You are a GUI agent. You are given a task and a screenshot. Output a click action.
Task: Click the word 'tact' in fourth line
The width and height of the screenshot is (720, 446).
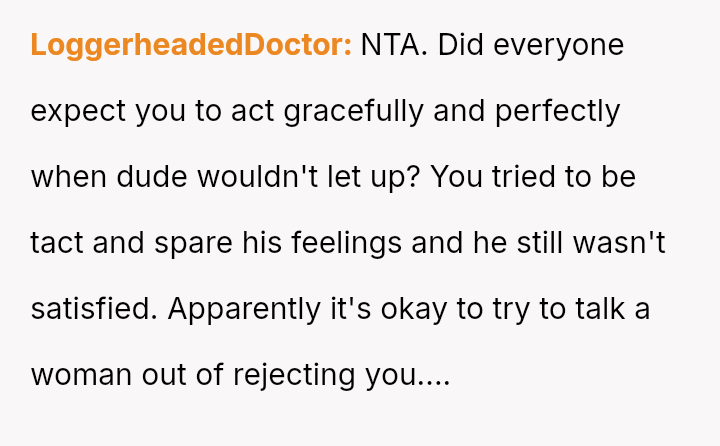[x=56, y=243]
